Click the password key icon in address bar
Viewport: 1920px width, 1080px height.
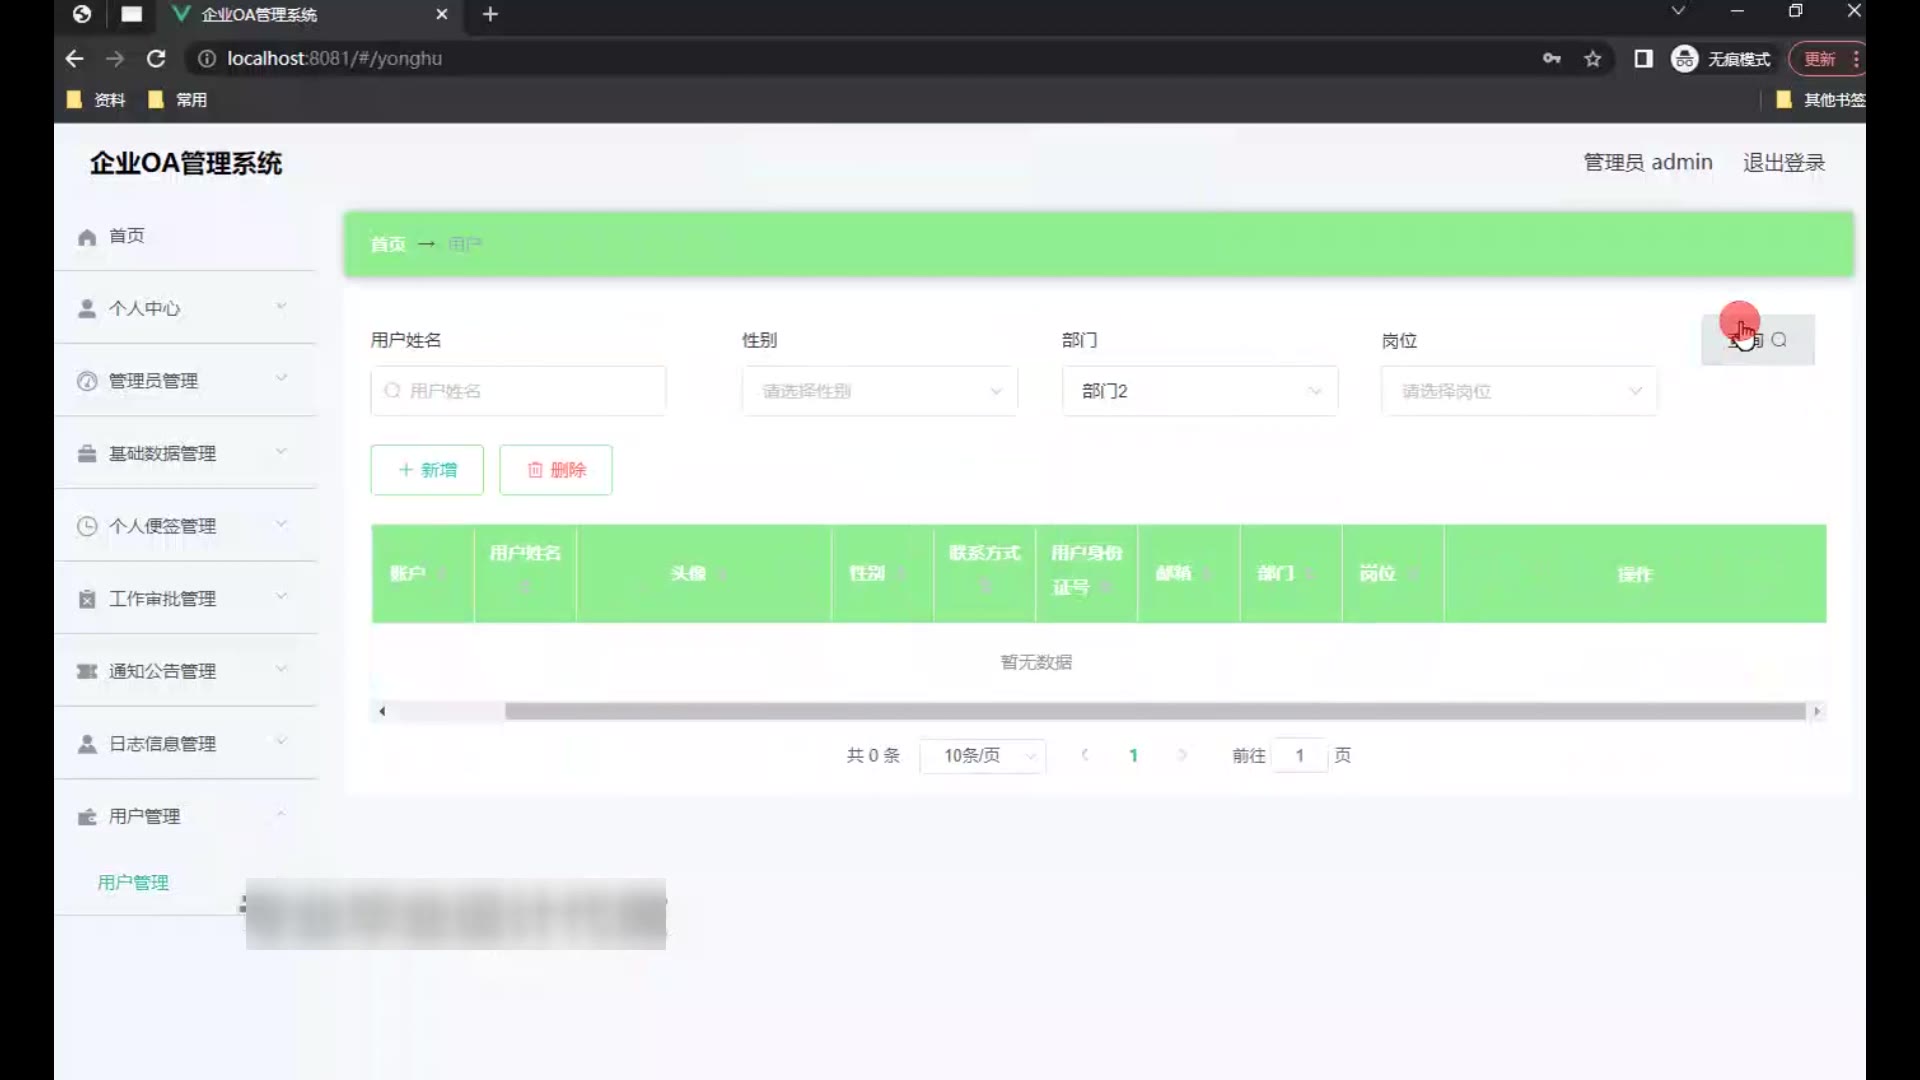pos(1551,59)
